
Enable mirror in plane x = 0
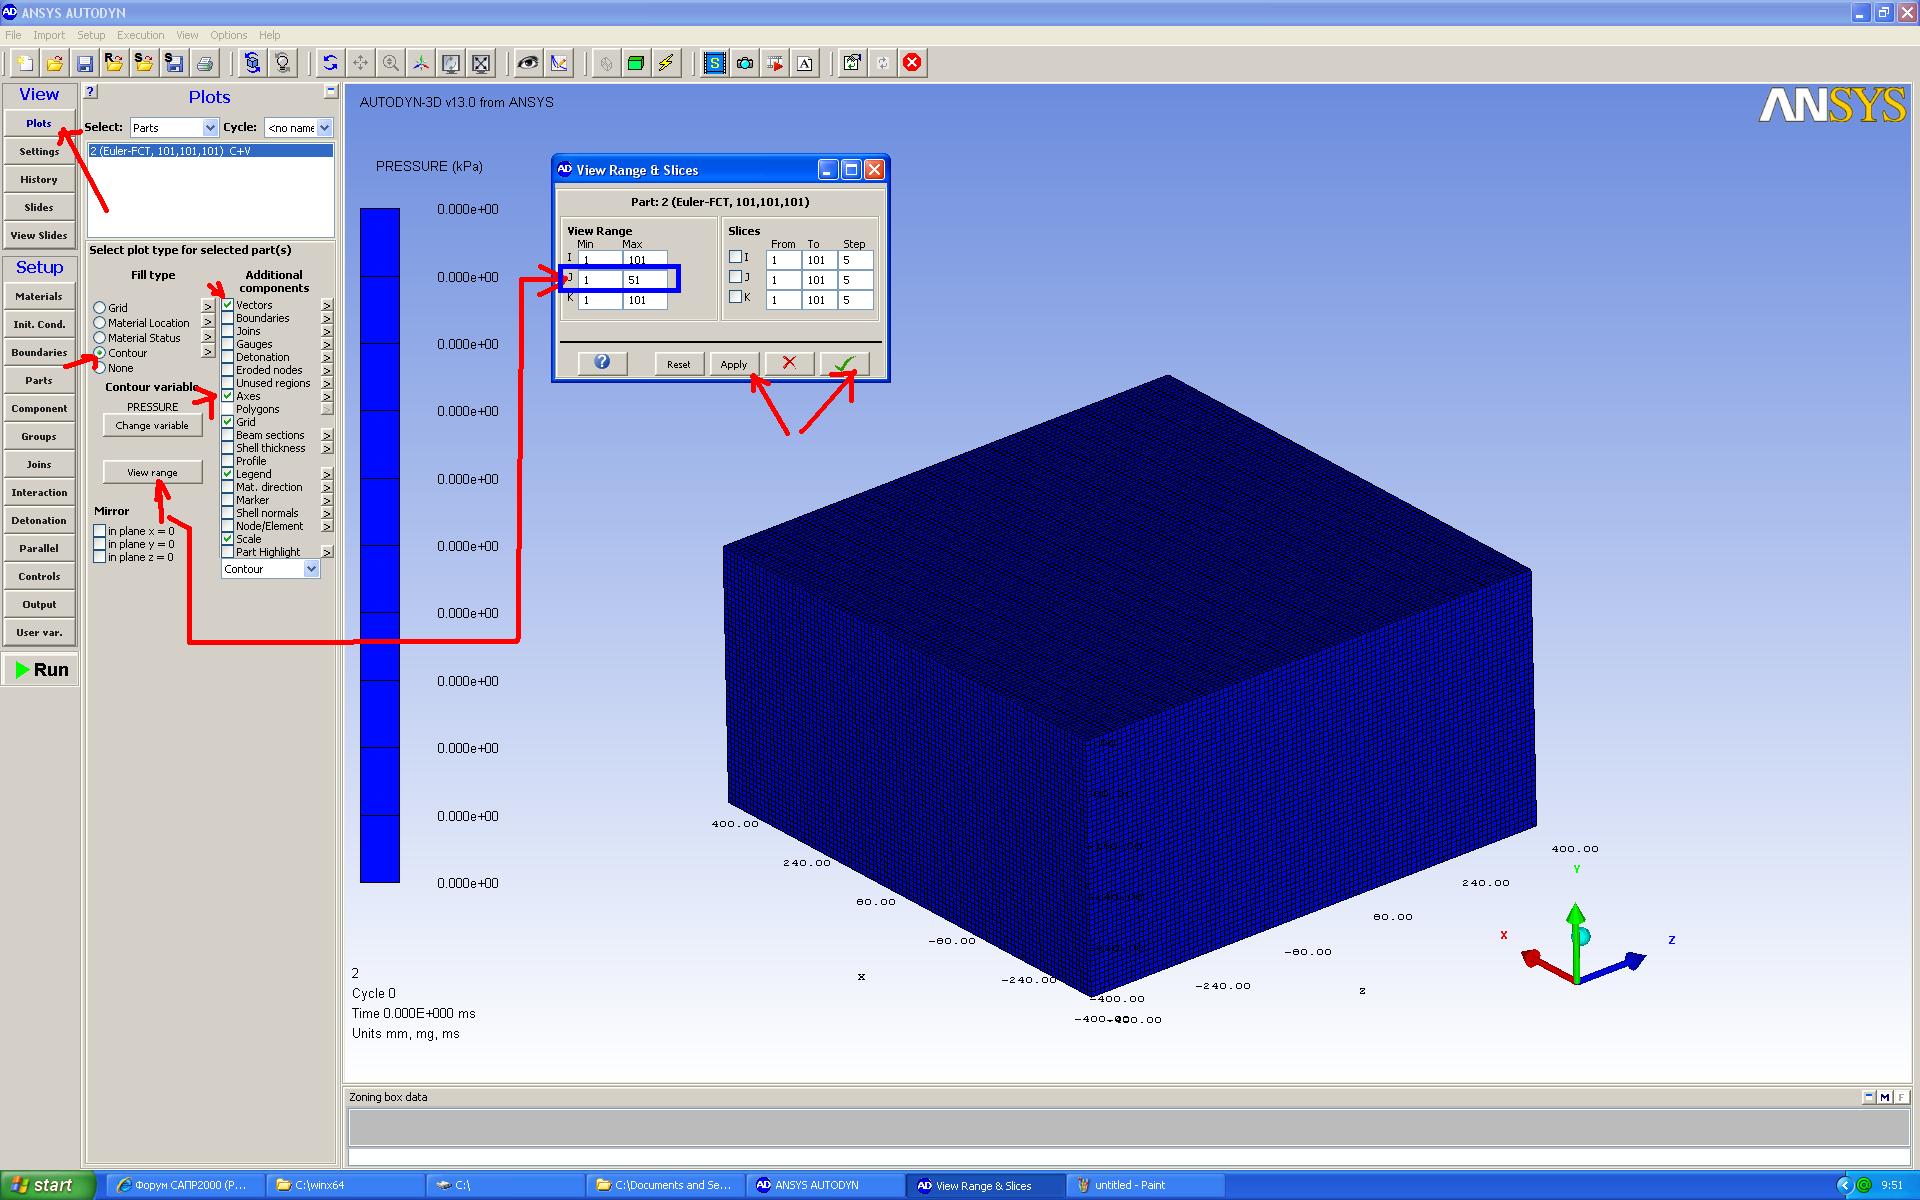pyautogui.click(x=100, y=531)
